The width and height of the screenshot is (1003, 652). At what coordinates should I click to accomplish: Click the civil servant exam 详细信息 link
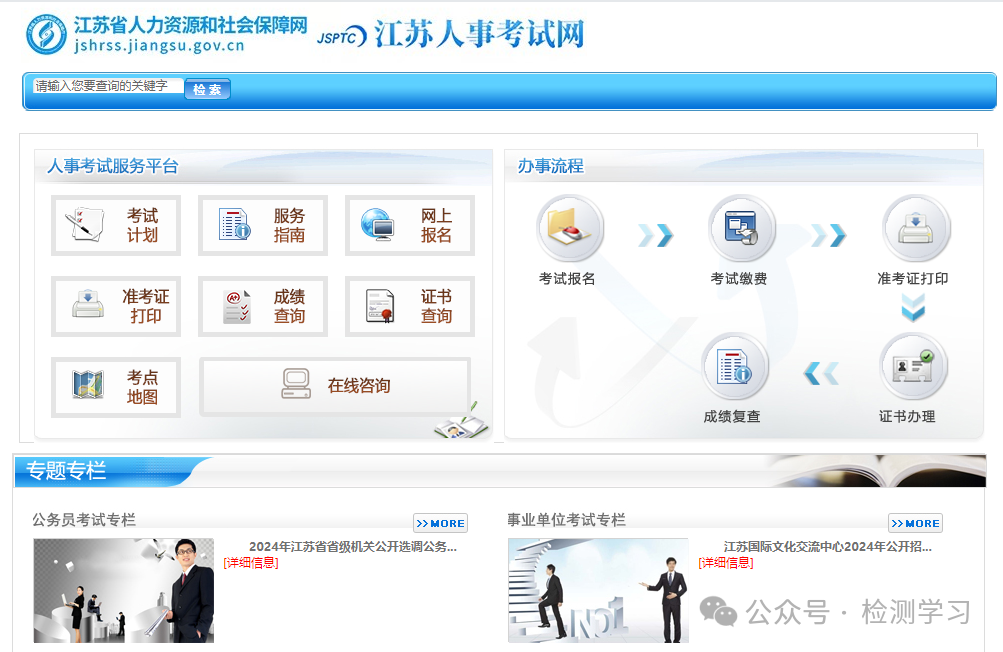coord(249,562)
